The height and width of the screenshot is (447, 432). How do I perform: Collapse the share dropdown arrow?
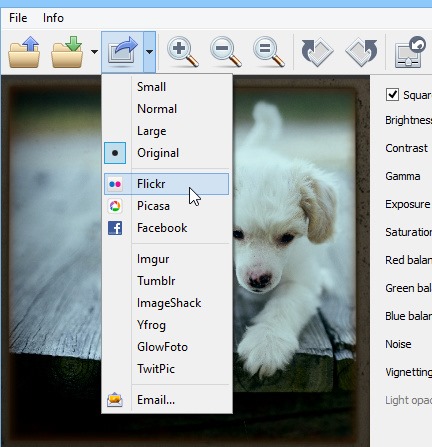(x=149, y=52)
